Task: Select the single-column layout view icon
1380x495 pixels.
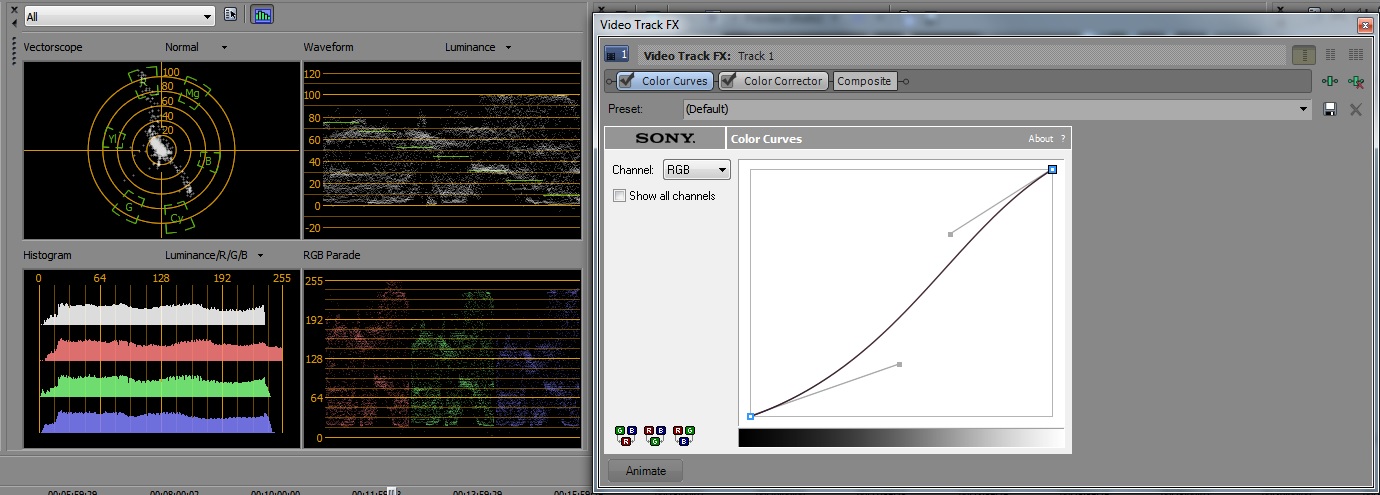Action: tap(1304, 55)
